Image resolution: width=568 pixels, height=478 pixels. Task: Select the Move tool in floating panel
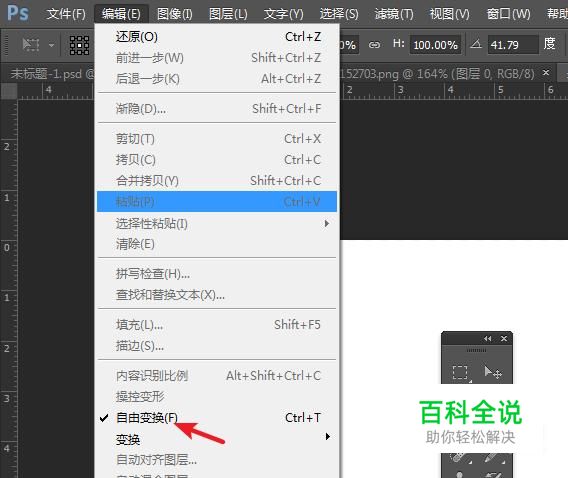(493, 372)
